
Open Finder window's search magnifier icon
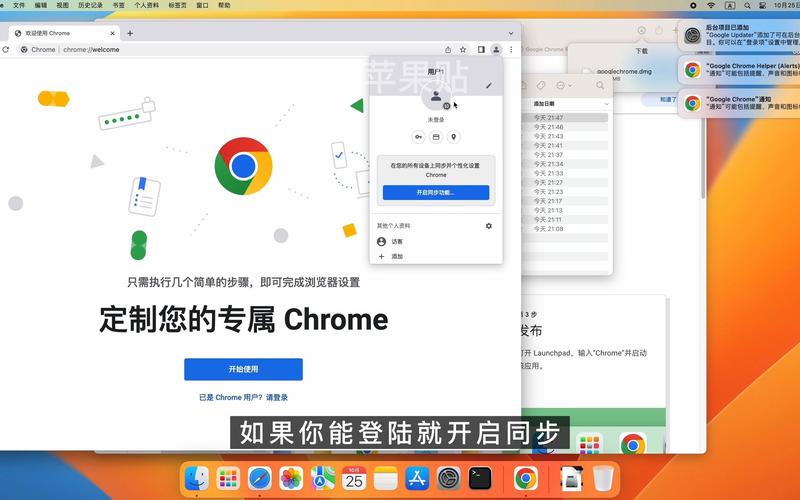click(600, 85)
